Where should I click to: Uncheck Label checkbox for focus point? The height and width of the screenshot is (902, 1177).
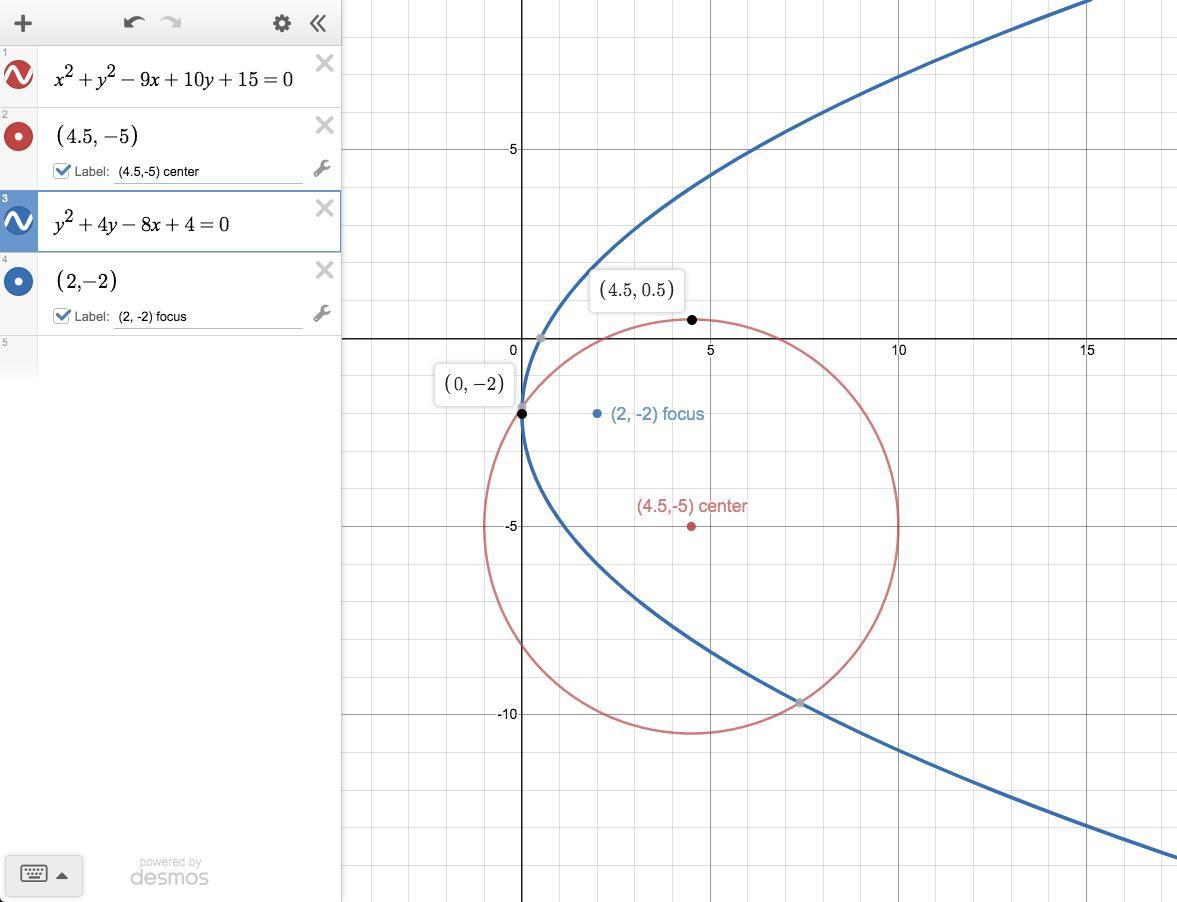(62, 316)
